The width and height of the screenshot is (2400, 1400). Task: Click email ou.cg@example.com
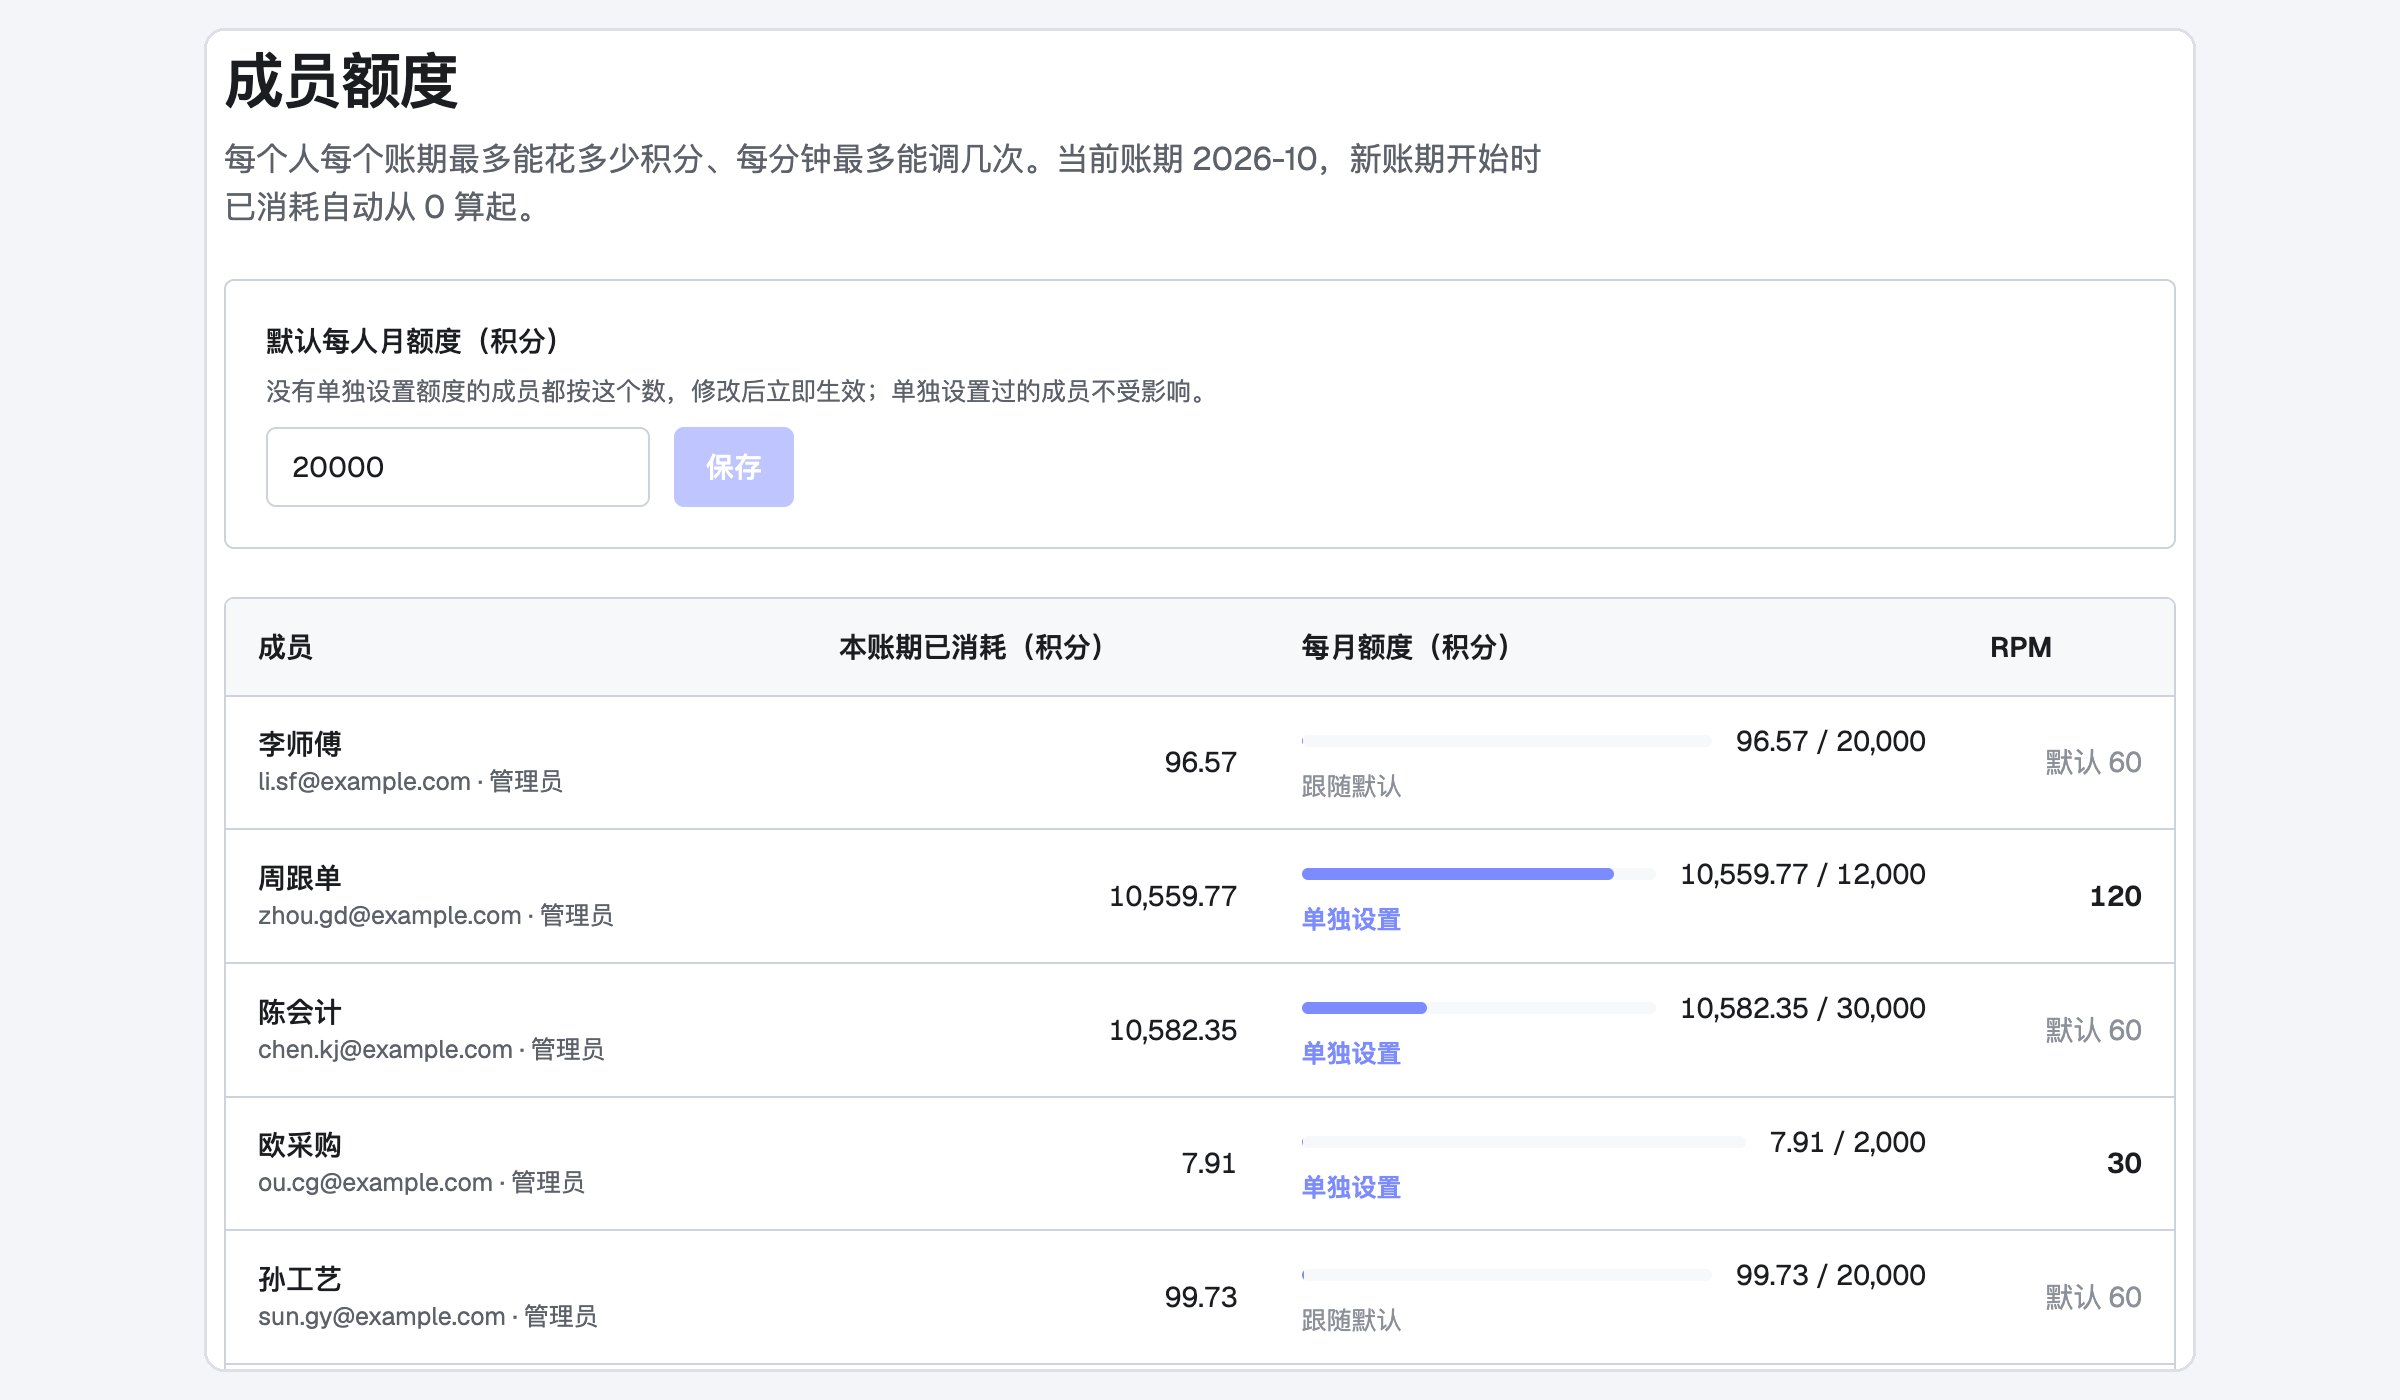375,1183
